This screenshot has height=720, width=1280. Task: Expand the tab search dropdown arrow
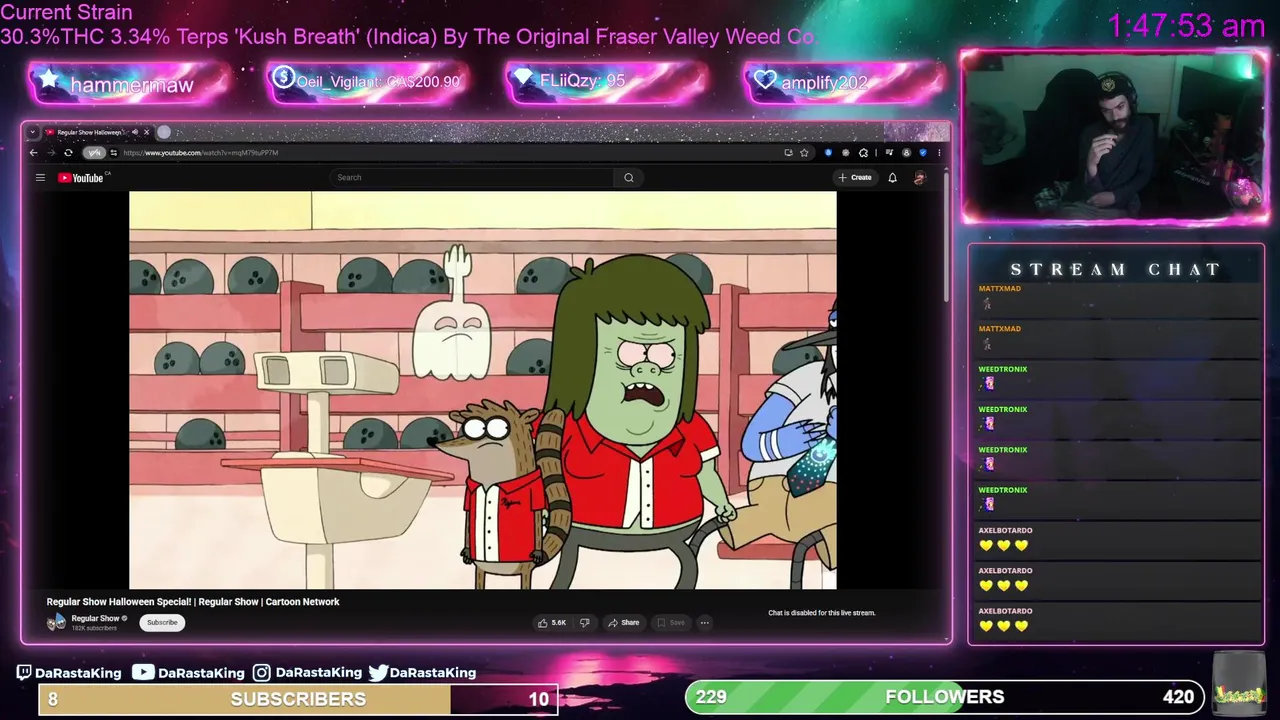pos(33,132)
